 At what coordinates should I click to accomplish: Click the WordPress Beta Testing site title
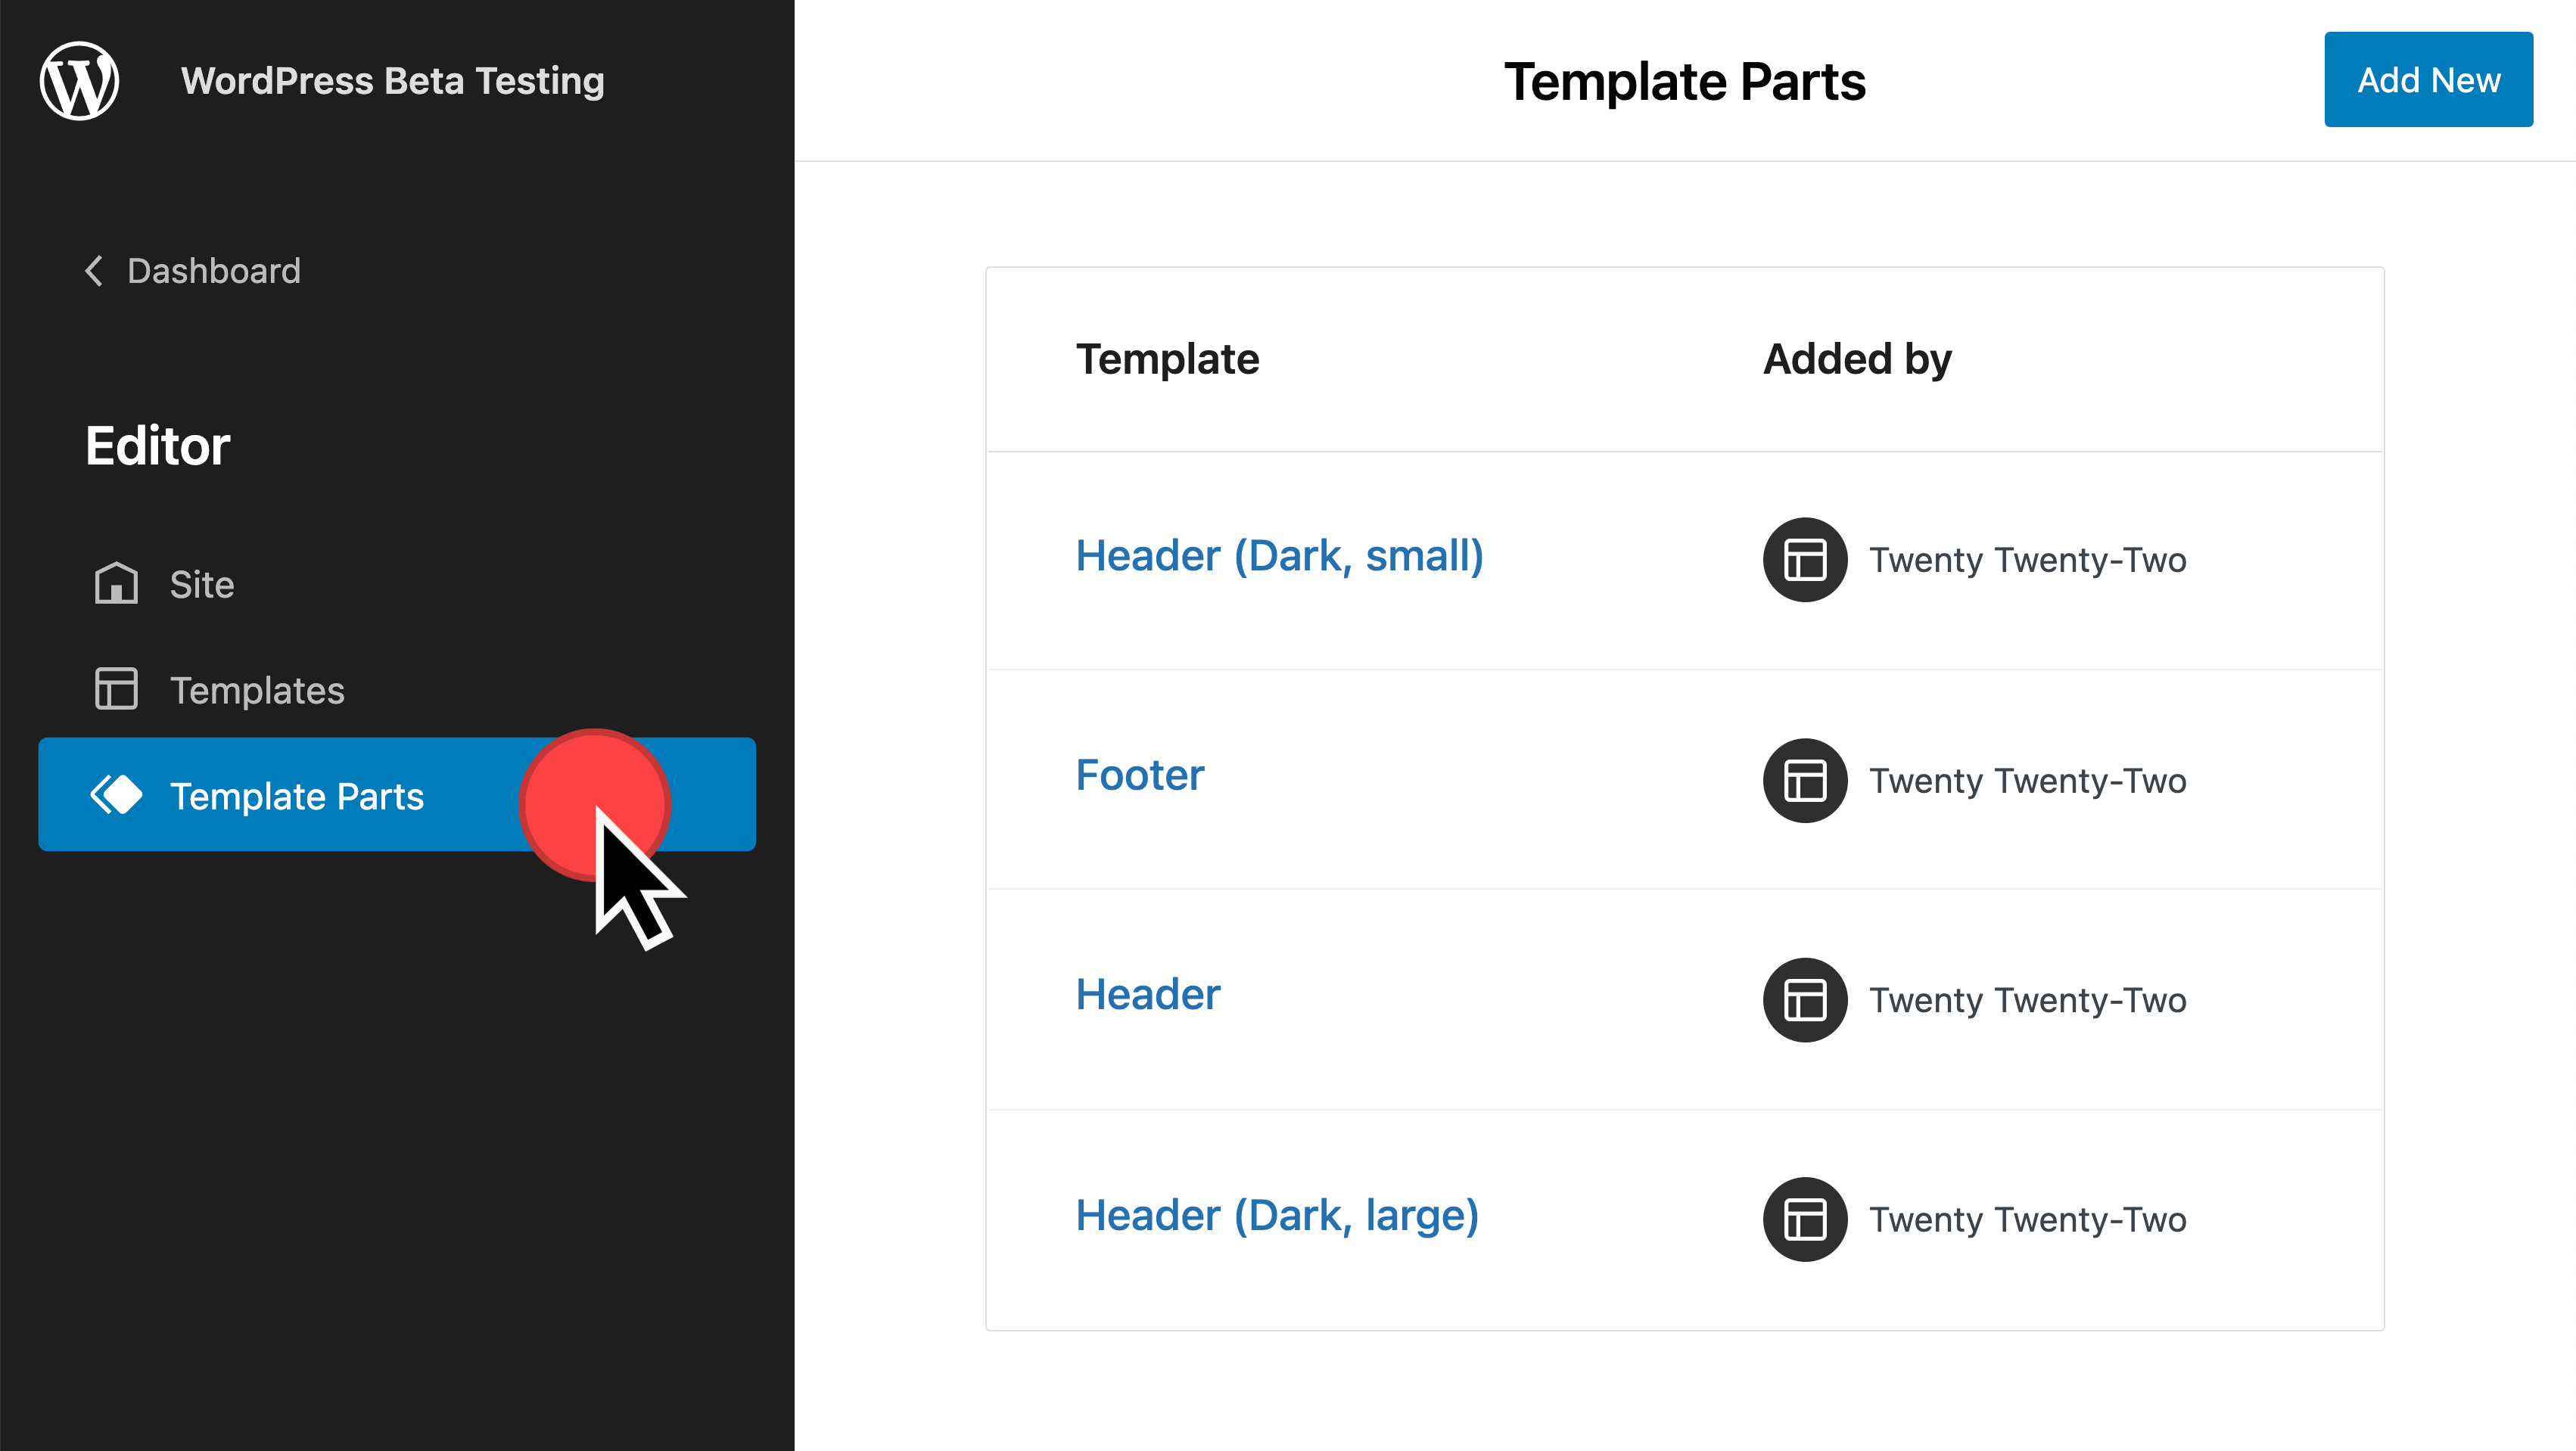(x=393, y=81)
